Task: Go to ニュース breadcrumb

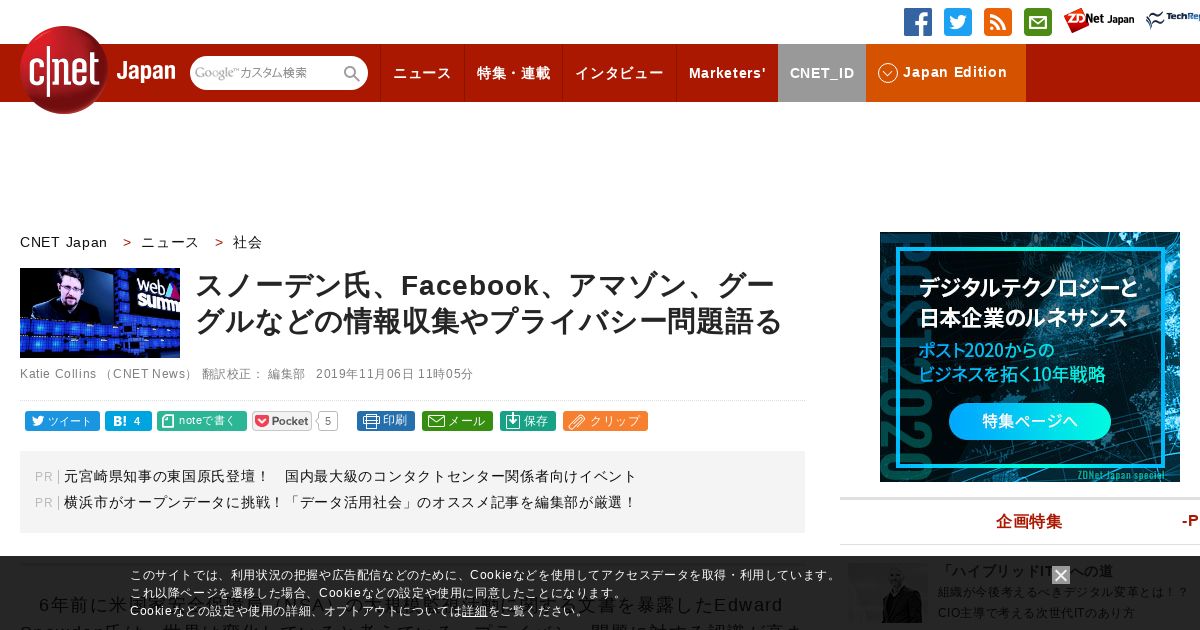Action: (x=170, y=242)
